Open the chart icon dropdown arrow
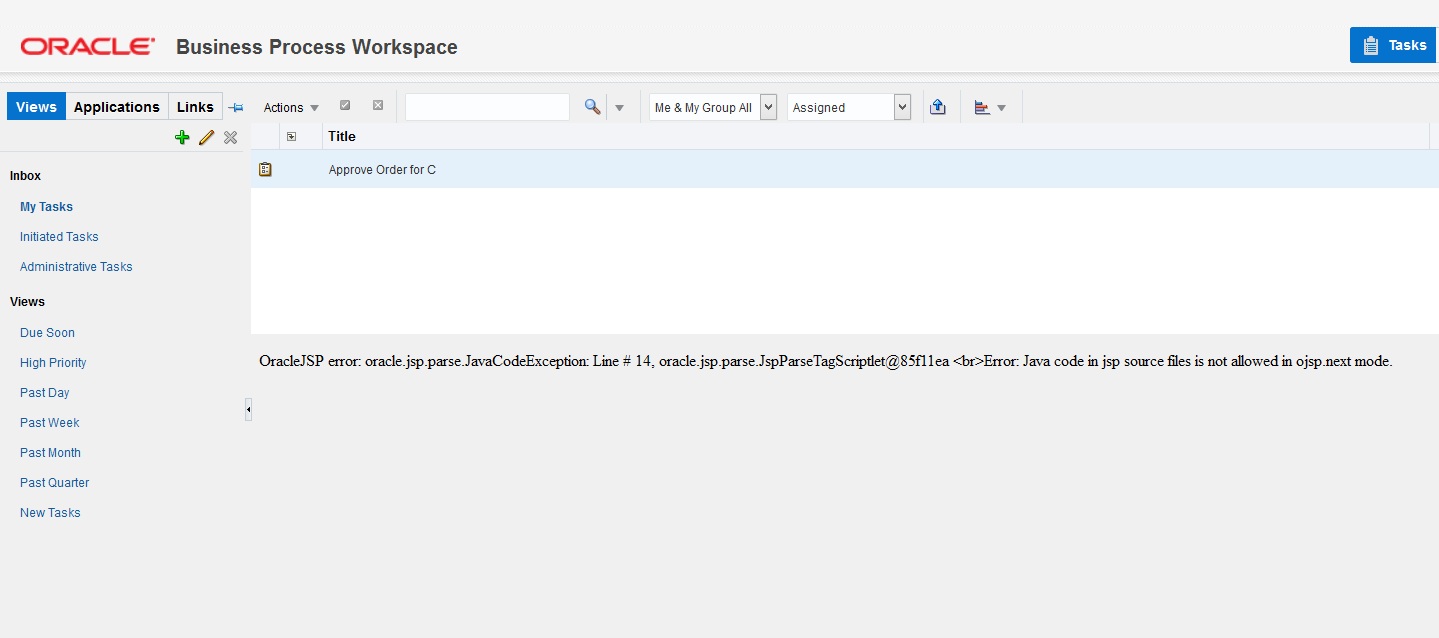 click(x=1002, y=108)
